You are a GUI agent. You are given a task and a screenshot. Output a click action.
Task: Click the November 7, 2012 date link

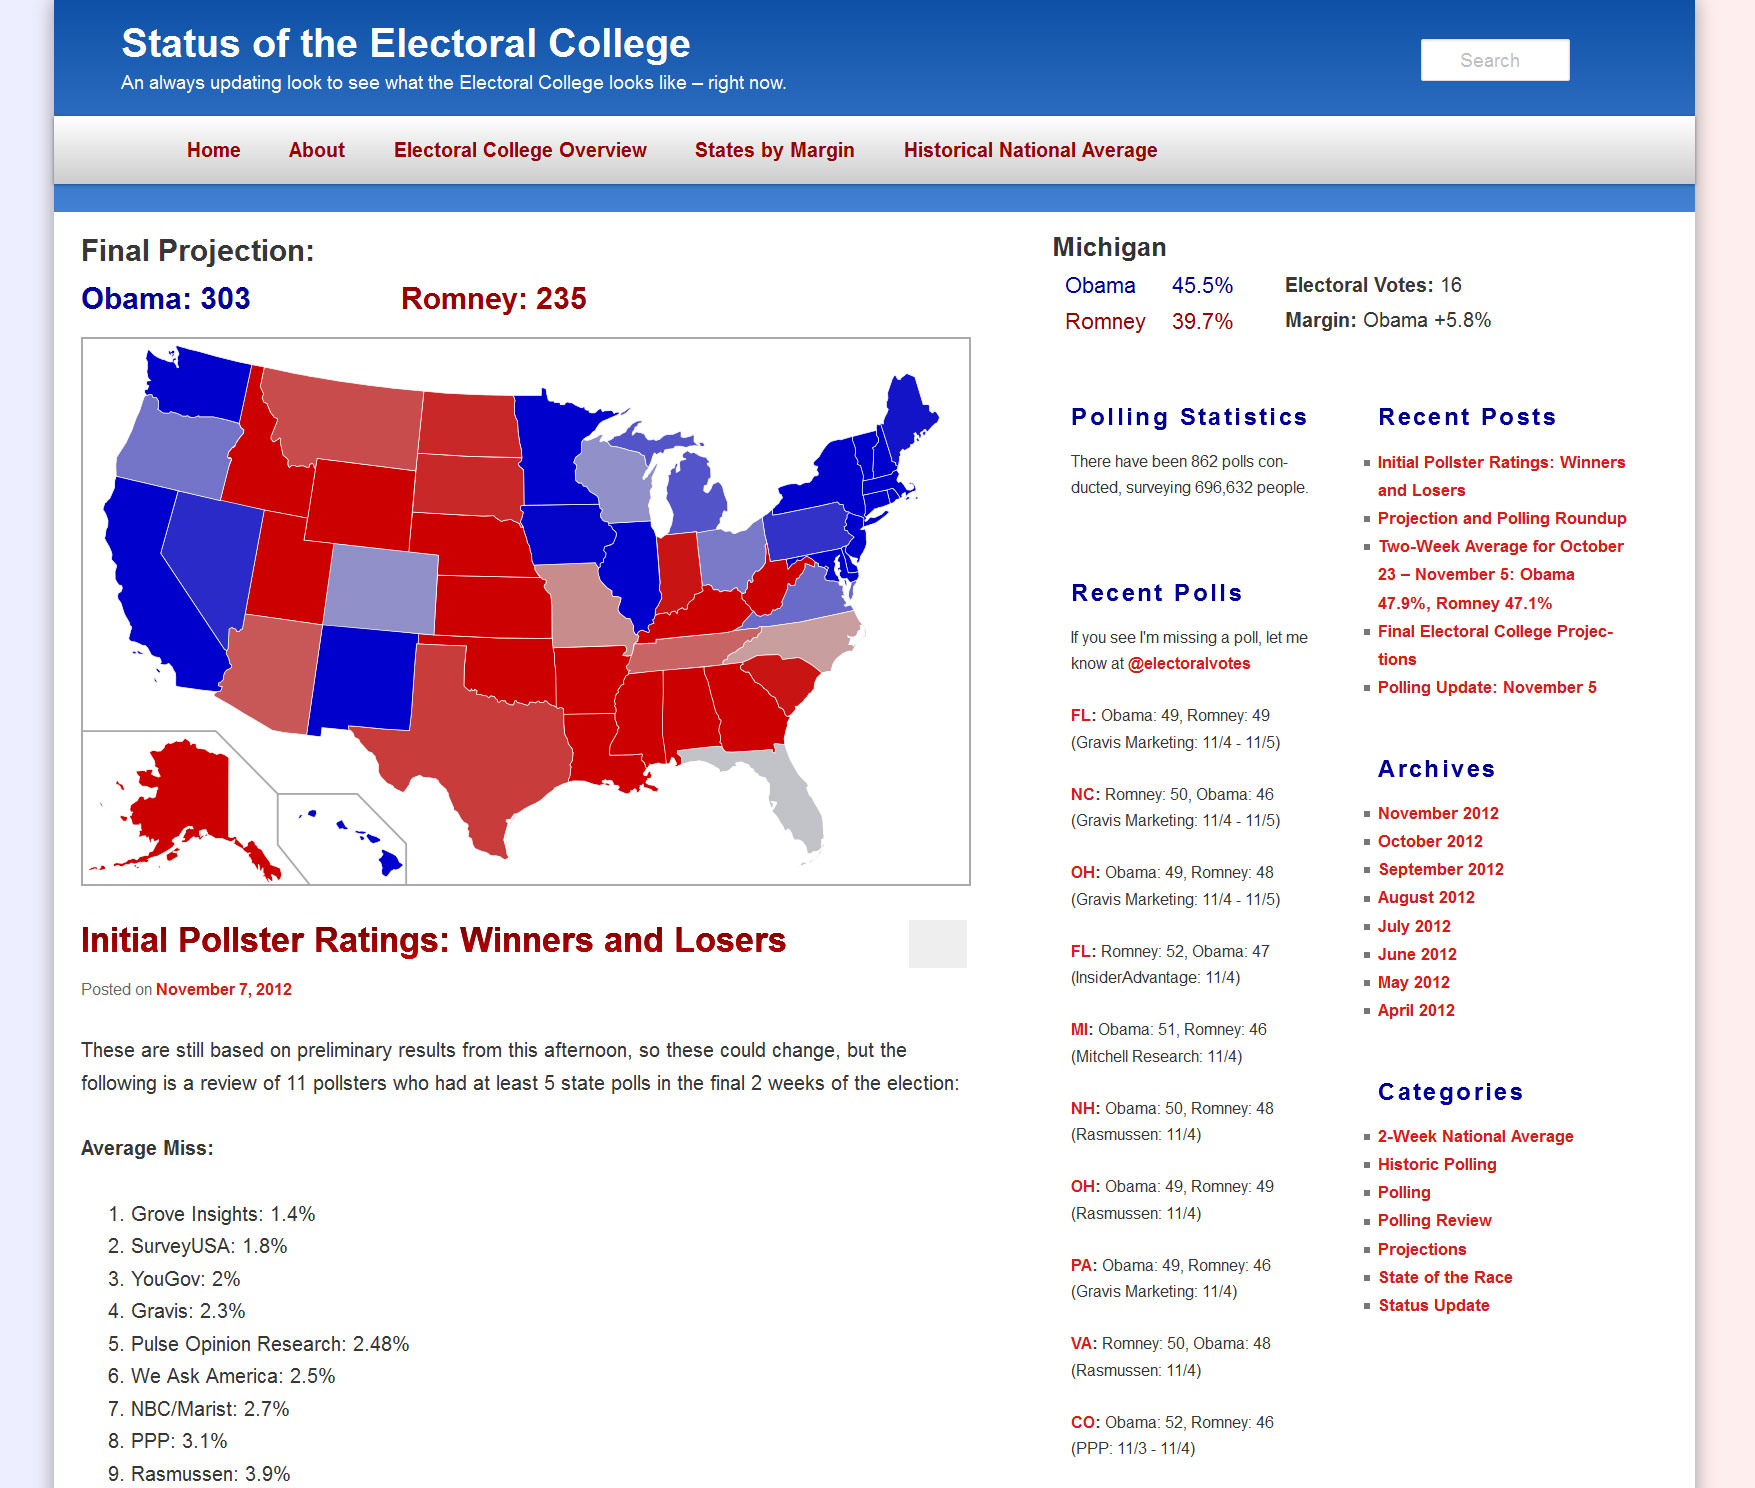click(223, 989)
